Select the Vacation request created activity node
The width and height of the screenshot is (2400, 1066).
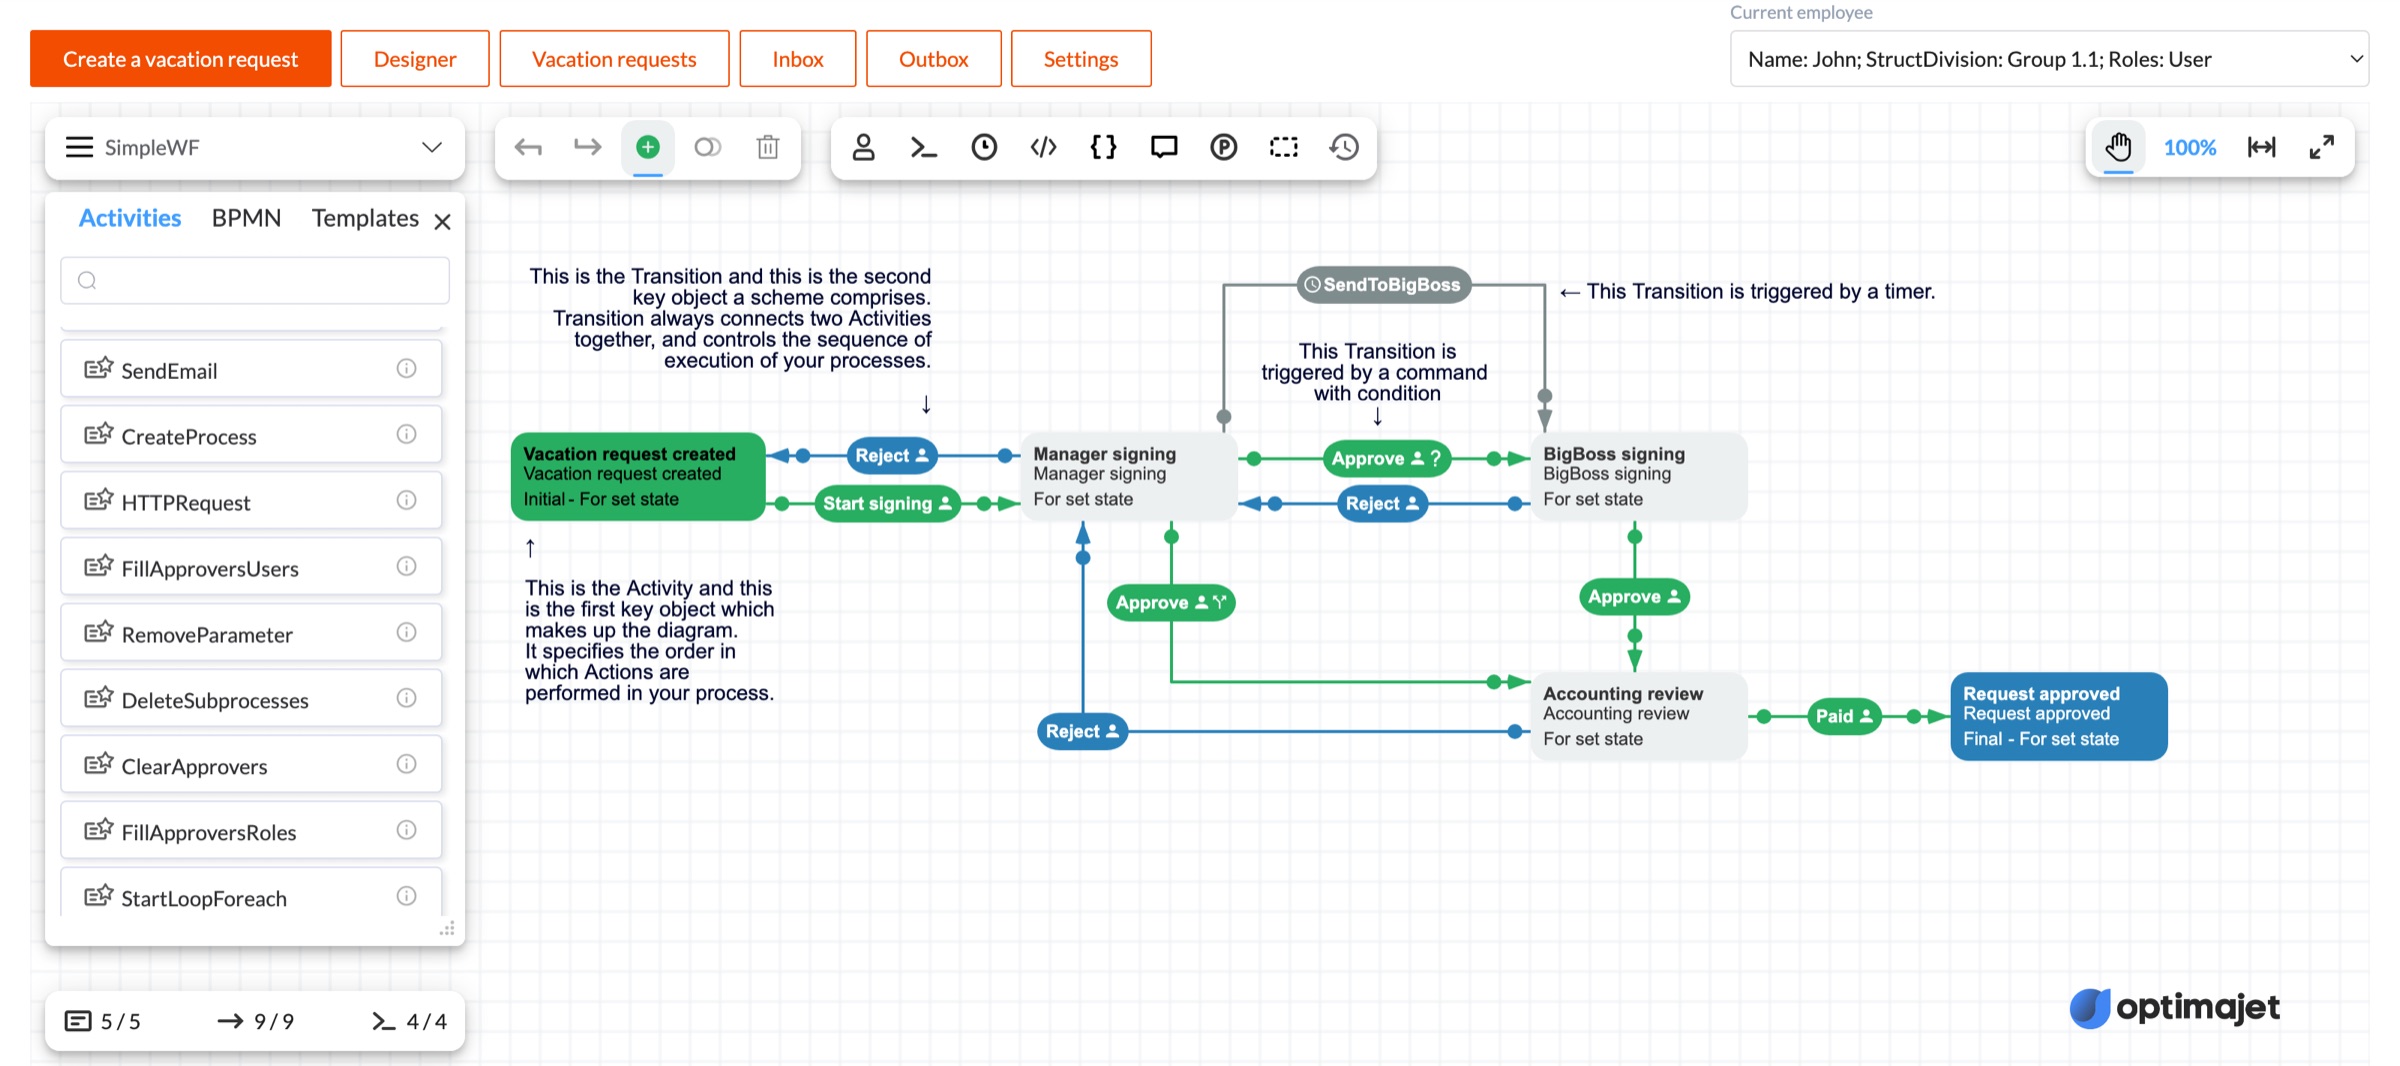click(638, 477)
